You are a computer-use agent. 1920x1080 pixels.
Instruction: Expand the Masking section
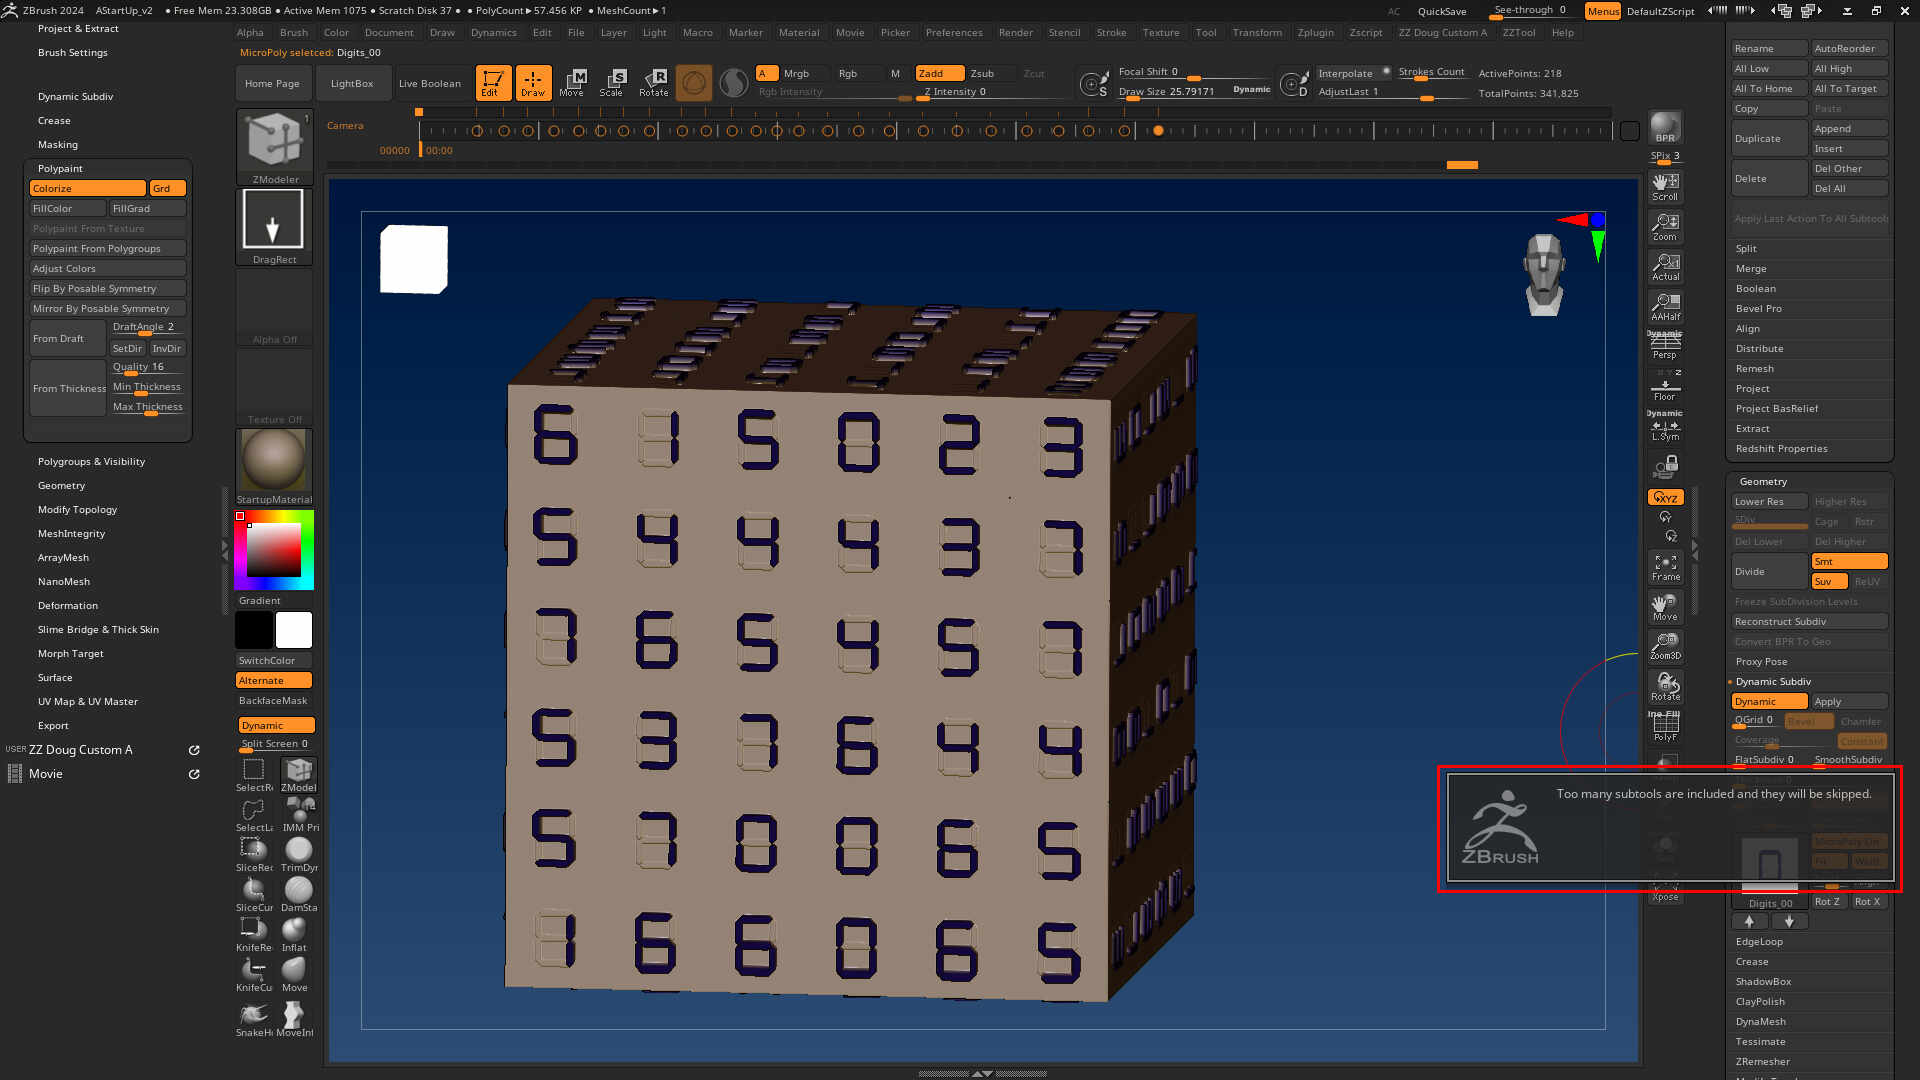click(x=57, y=144)
